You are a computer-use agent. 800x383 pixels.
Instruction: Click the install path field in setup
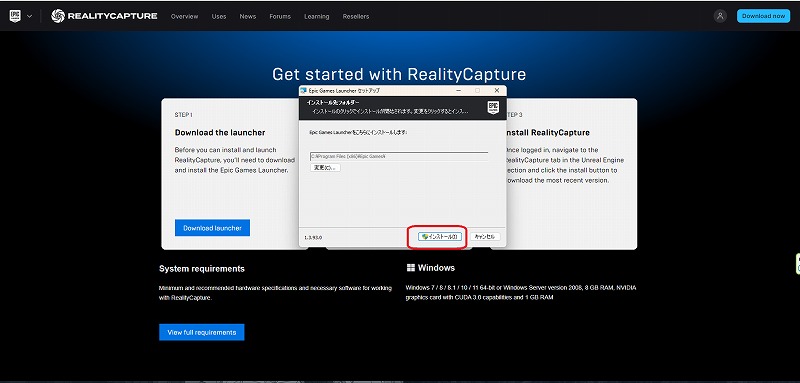point(399,156)
